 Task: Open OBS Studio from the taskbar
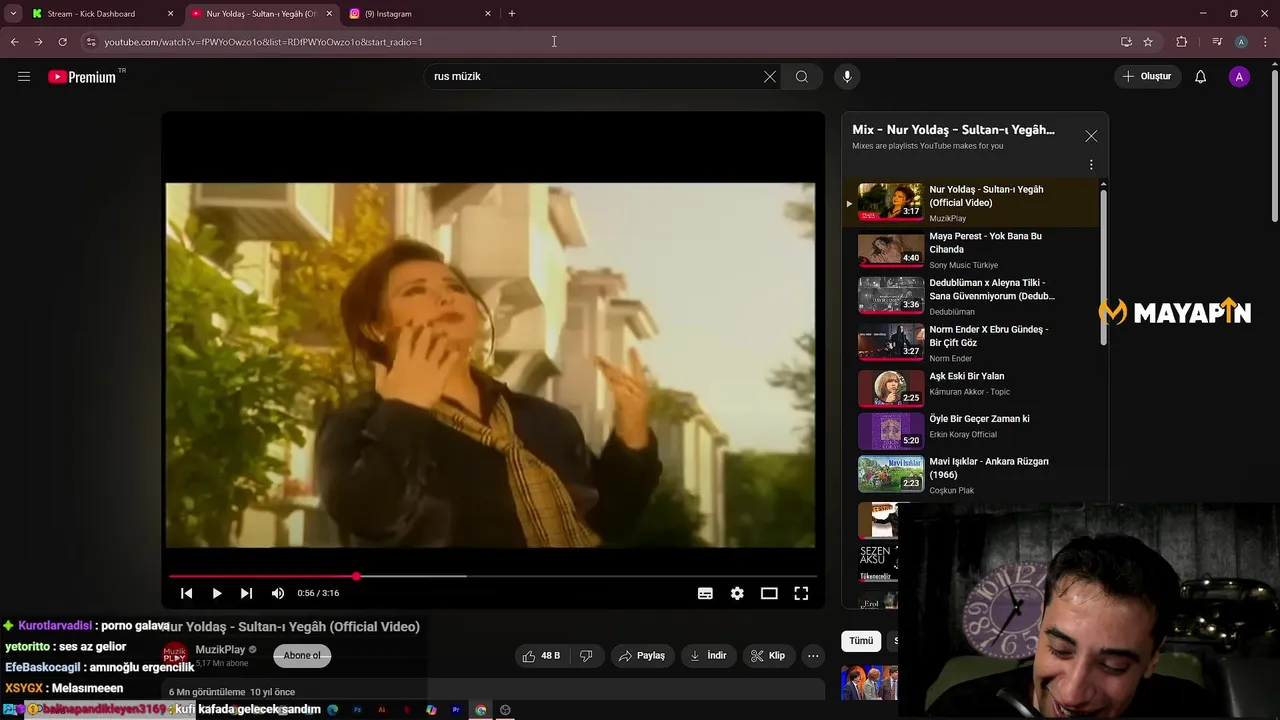(x=505, y=710)
